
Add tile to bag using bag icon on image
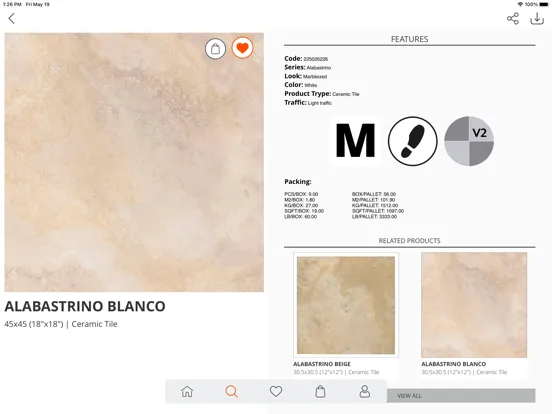click(215, 49)
